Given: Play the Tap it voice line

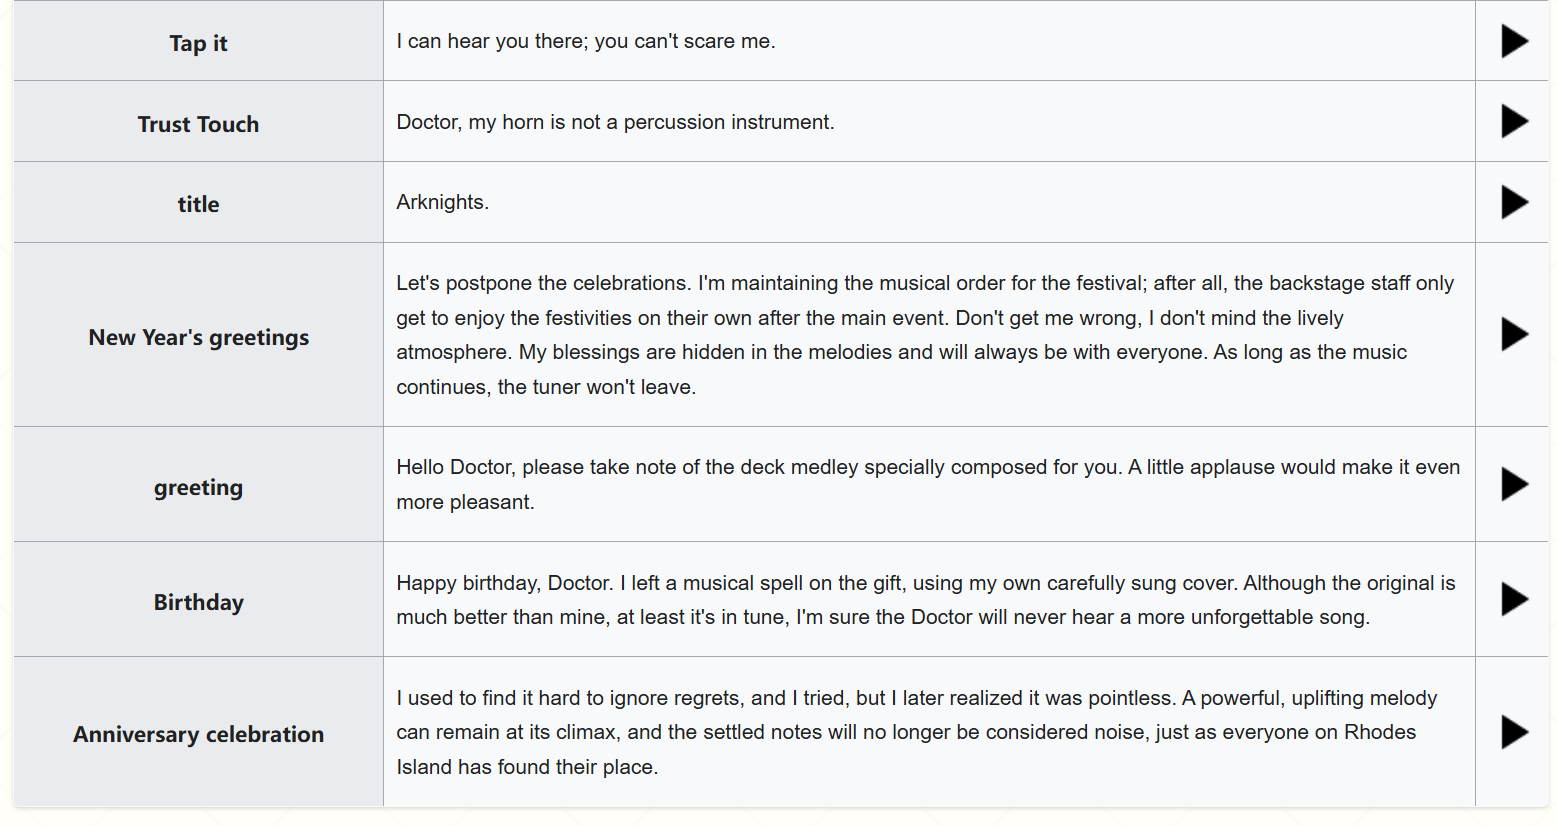Looking at the screenshot, I should (x=1514, y=41).
